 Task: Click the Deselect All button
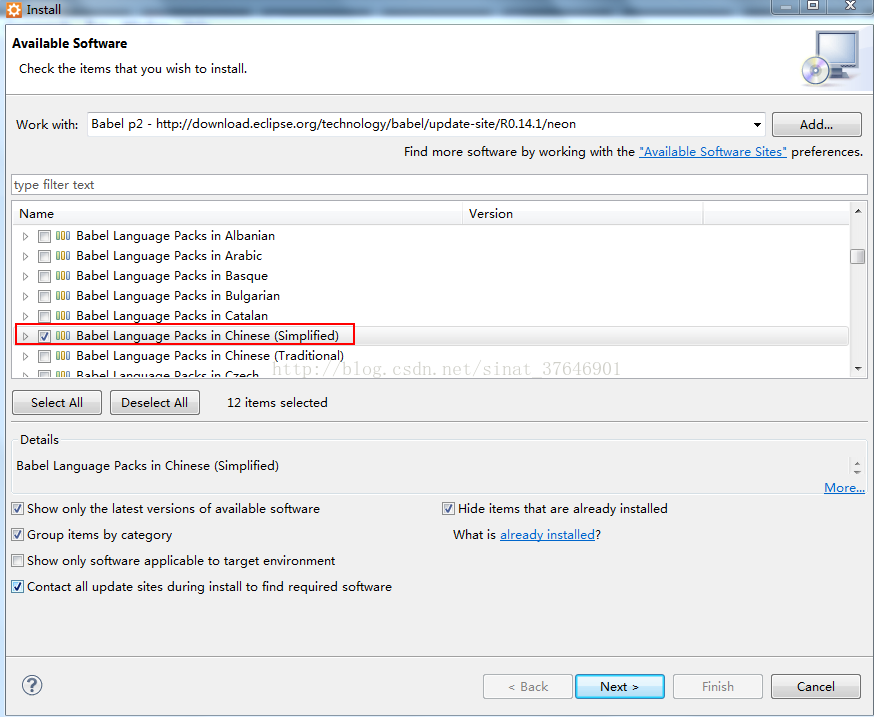point(154,403)
